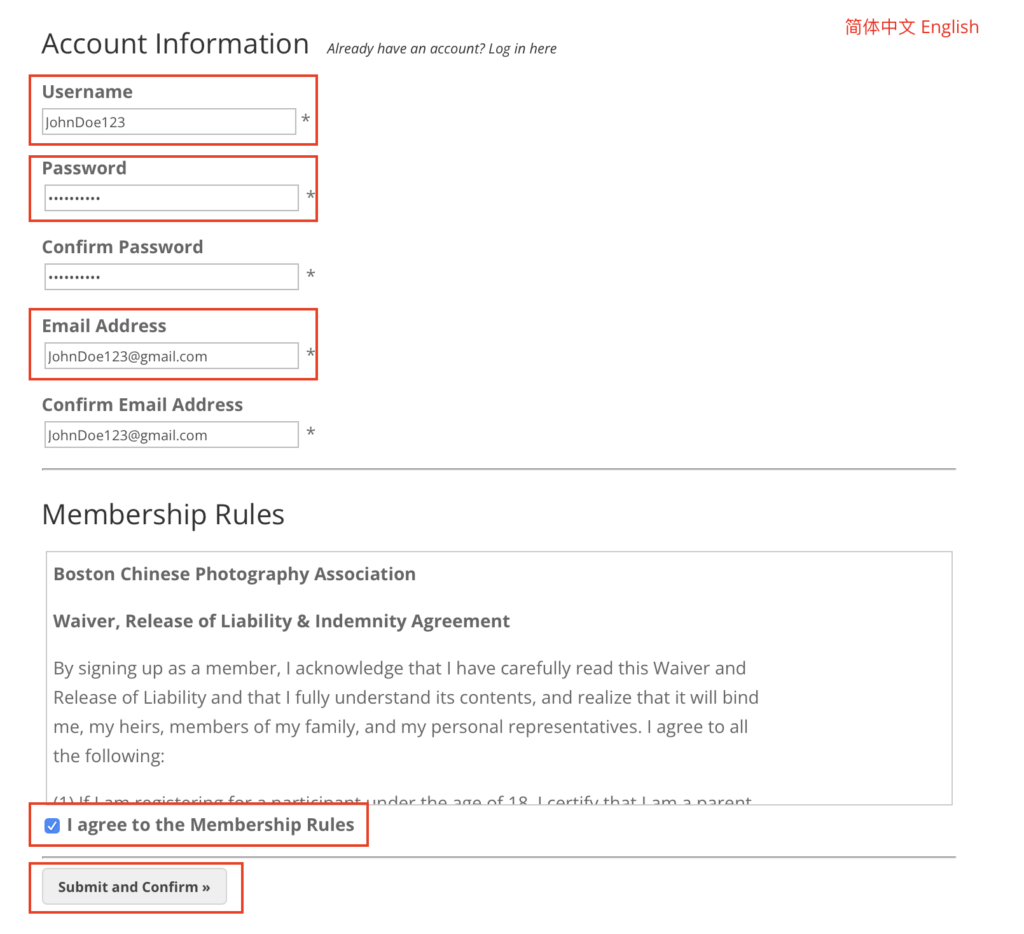This screenshot has height=934, width=1024.
Task: Select the Email Address input field
Action: click(x=171, y=356)
